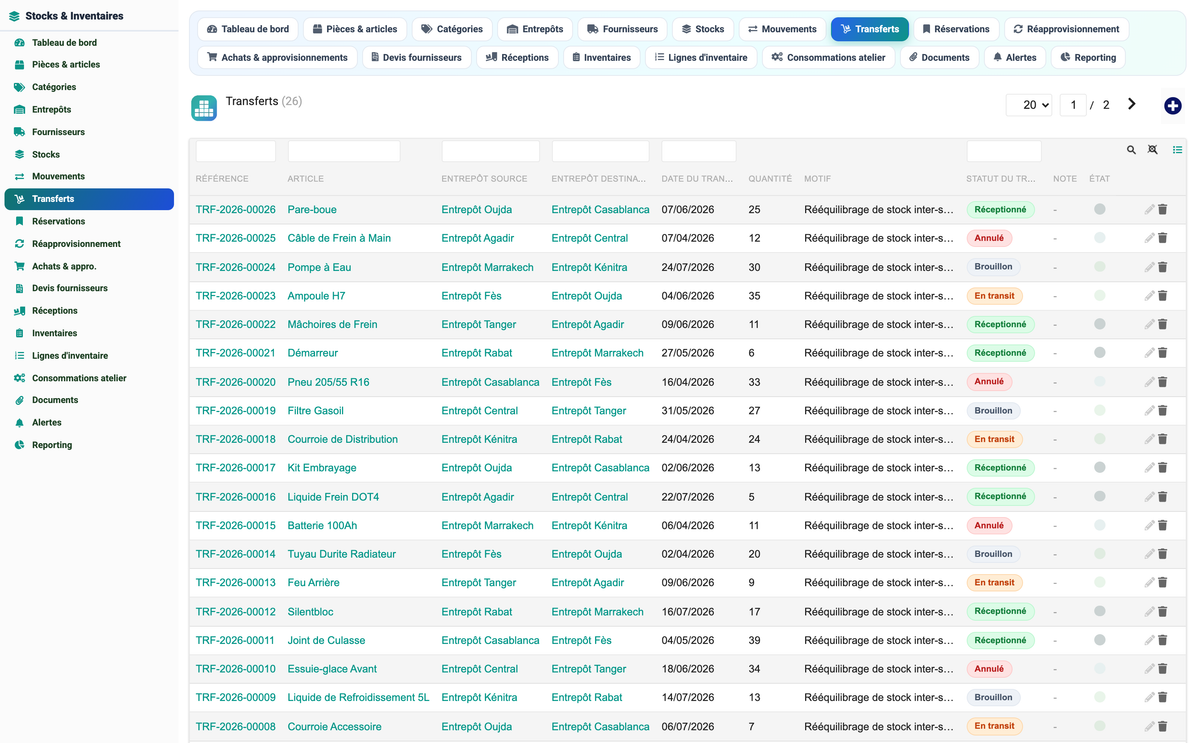The height and width of the screenshot is (743, 1200).
Task: Open Entrepôt Marrakech destination link for TRF-2026-00021
Action: point(597,353)
